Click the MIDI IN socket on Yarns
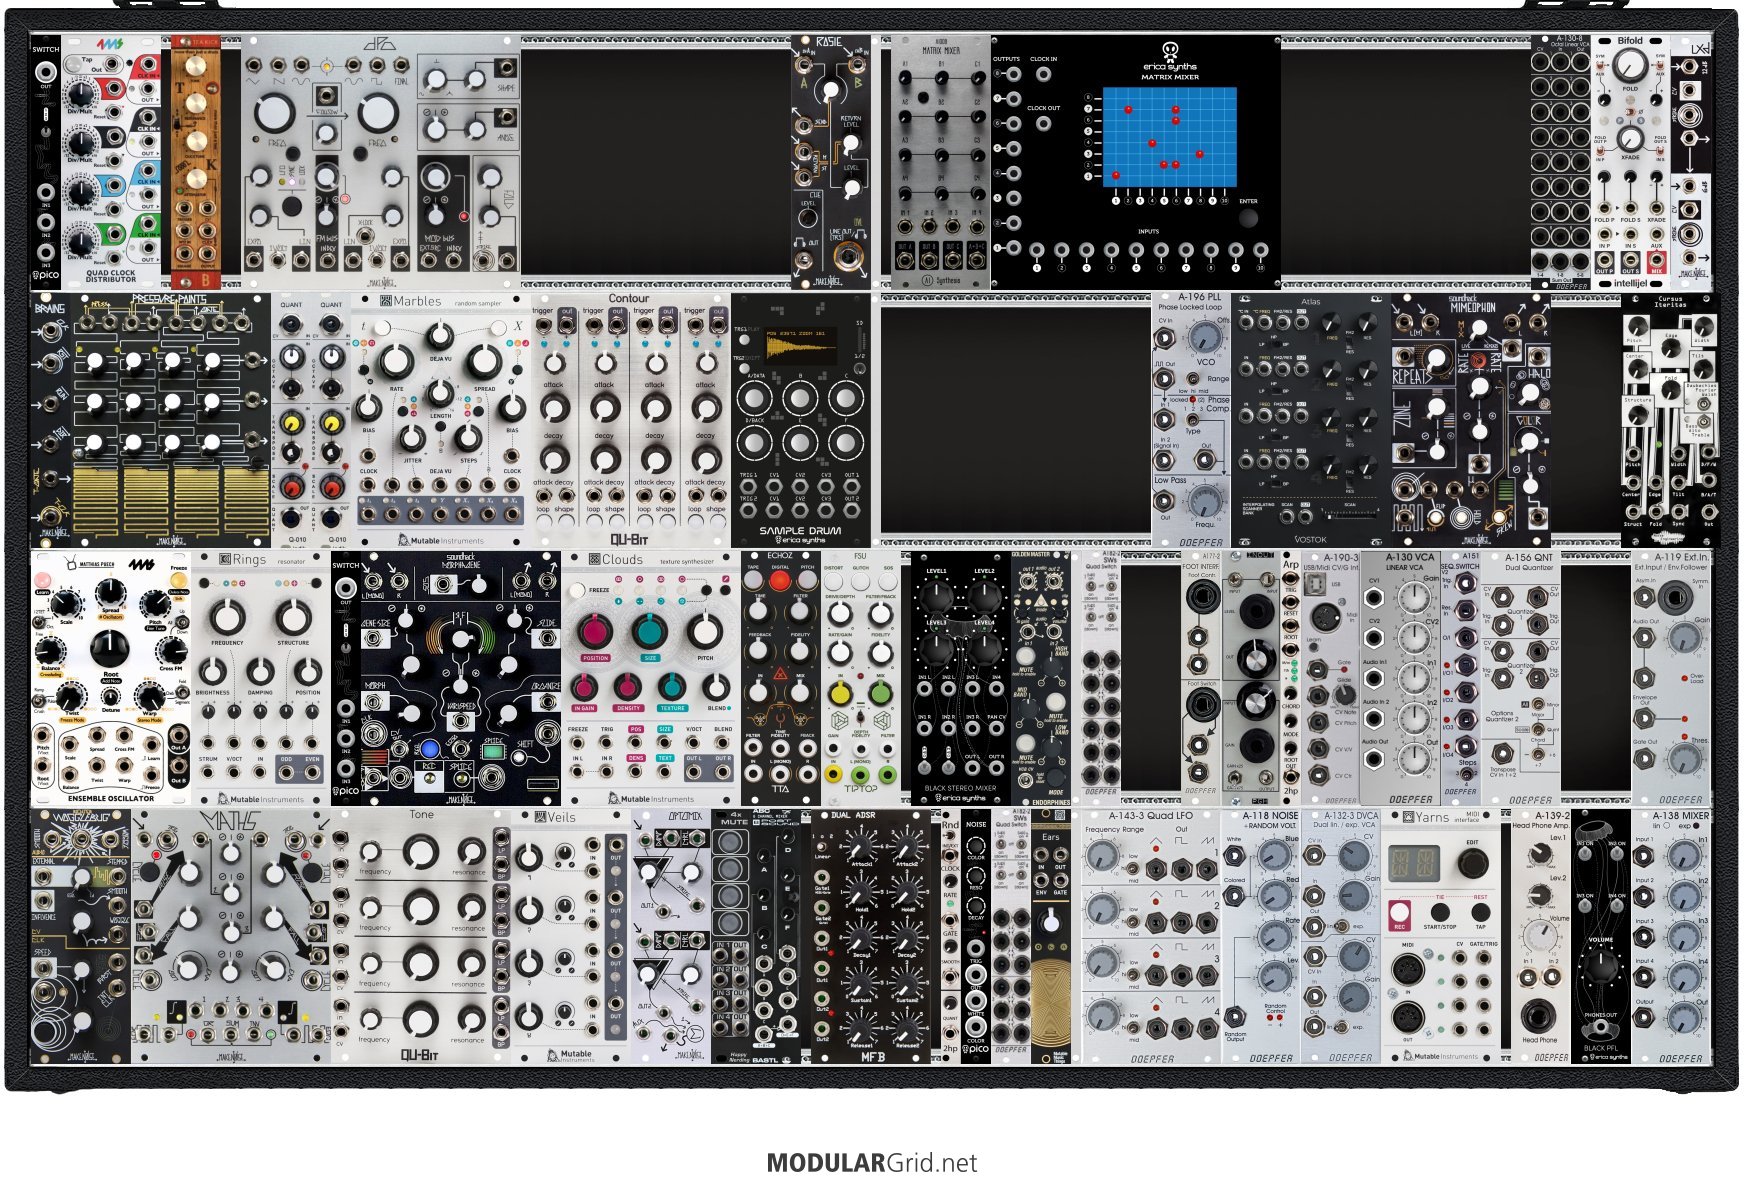 click(x=1407, y=969)
